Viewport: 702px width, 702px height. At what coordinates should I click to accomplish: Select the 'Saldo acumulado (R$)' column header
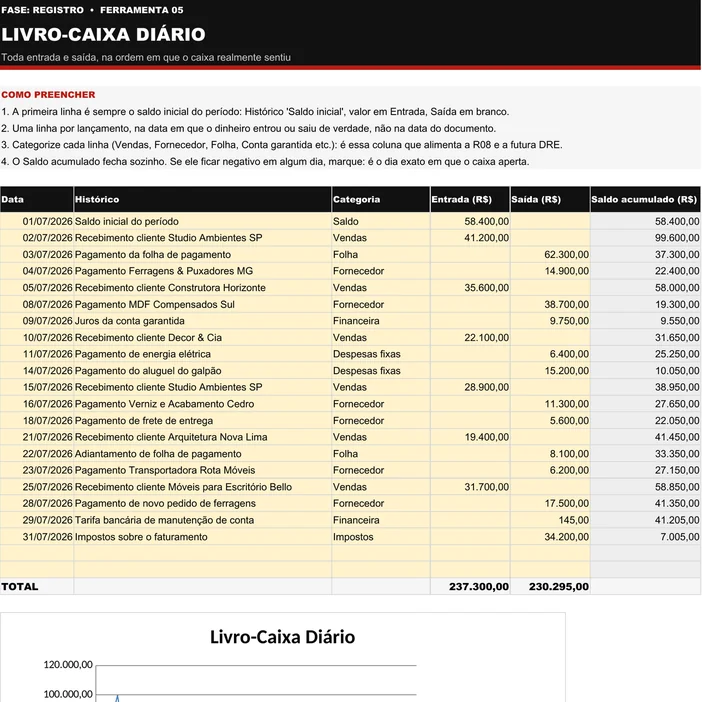pyautogui.click(x=646, y=199)
